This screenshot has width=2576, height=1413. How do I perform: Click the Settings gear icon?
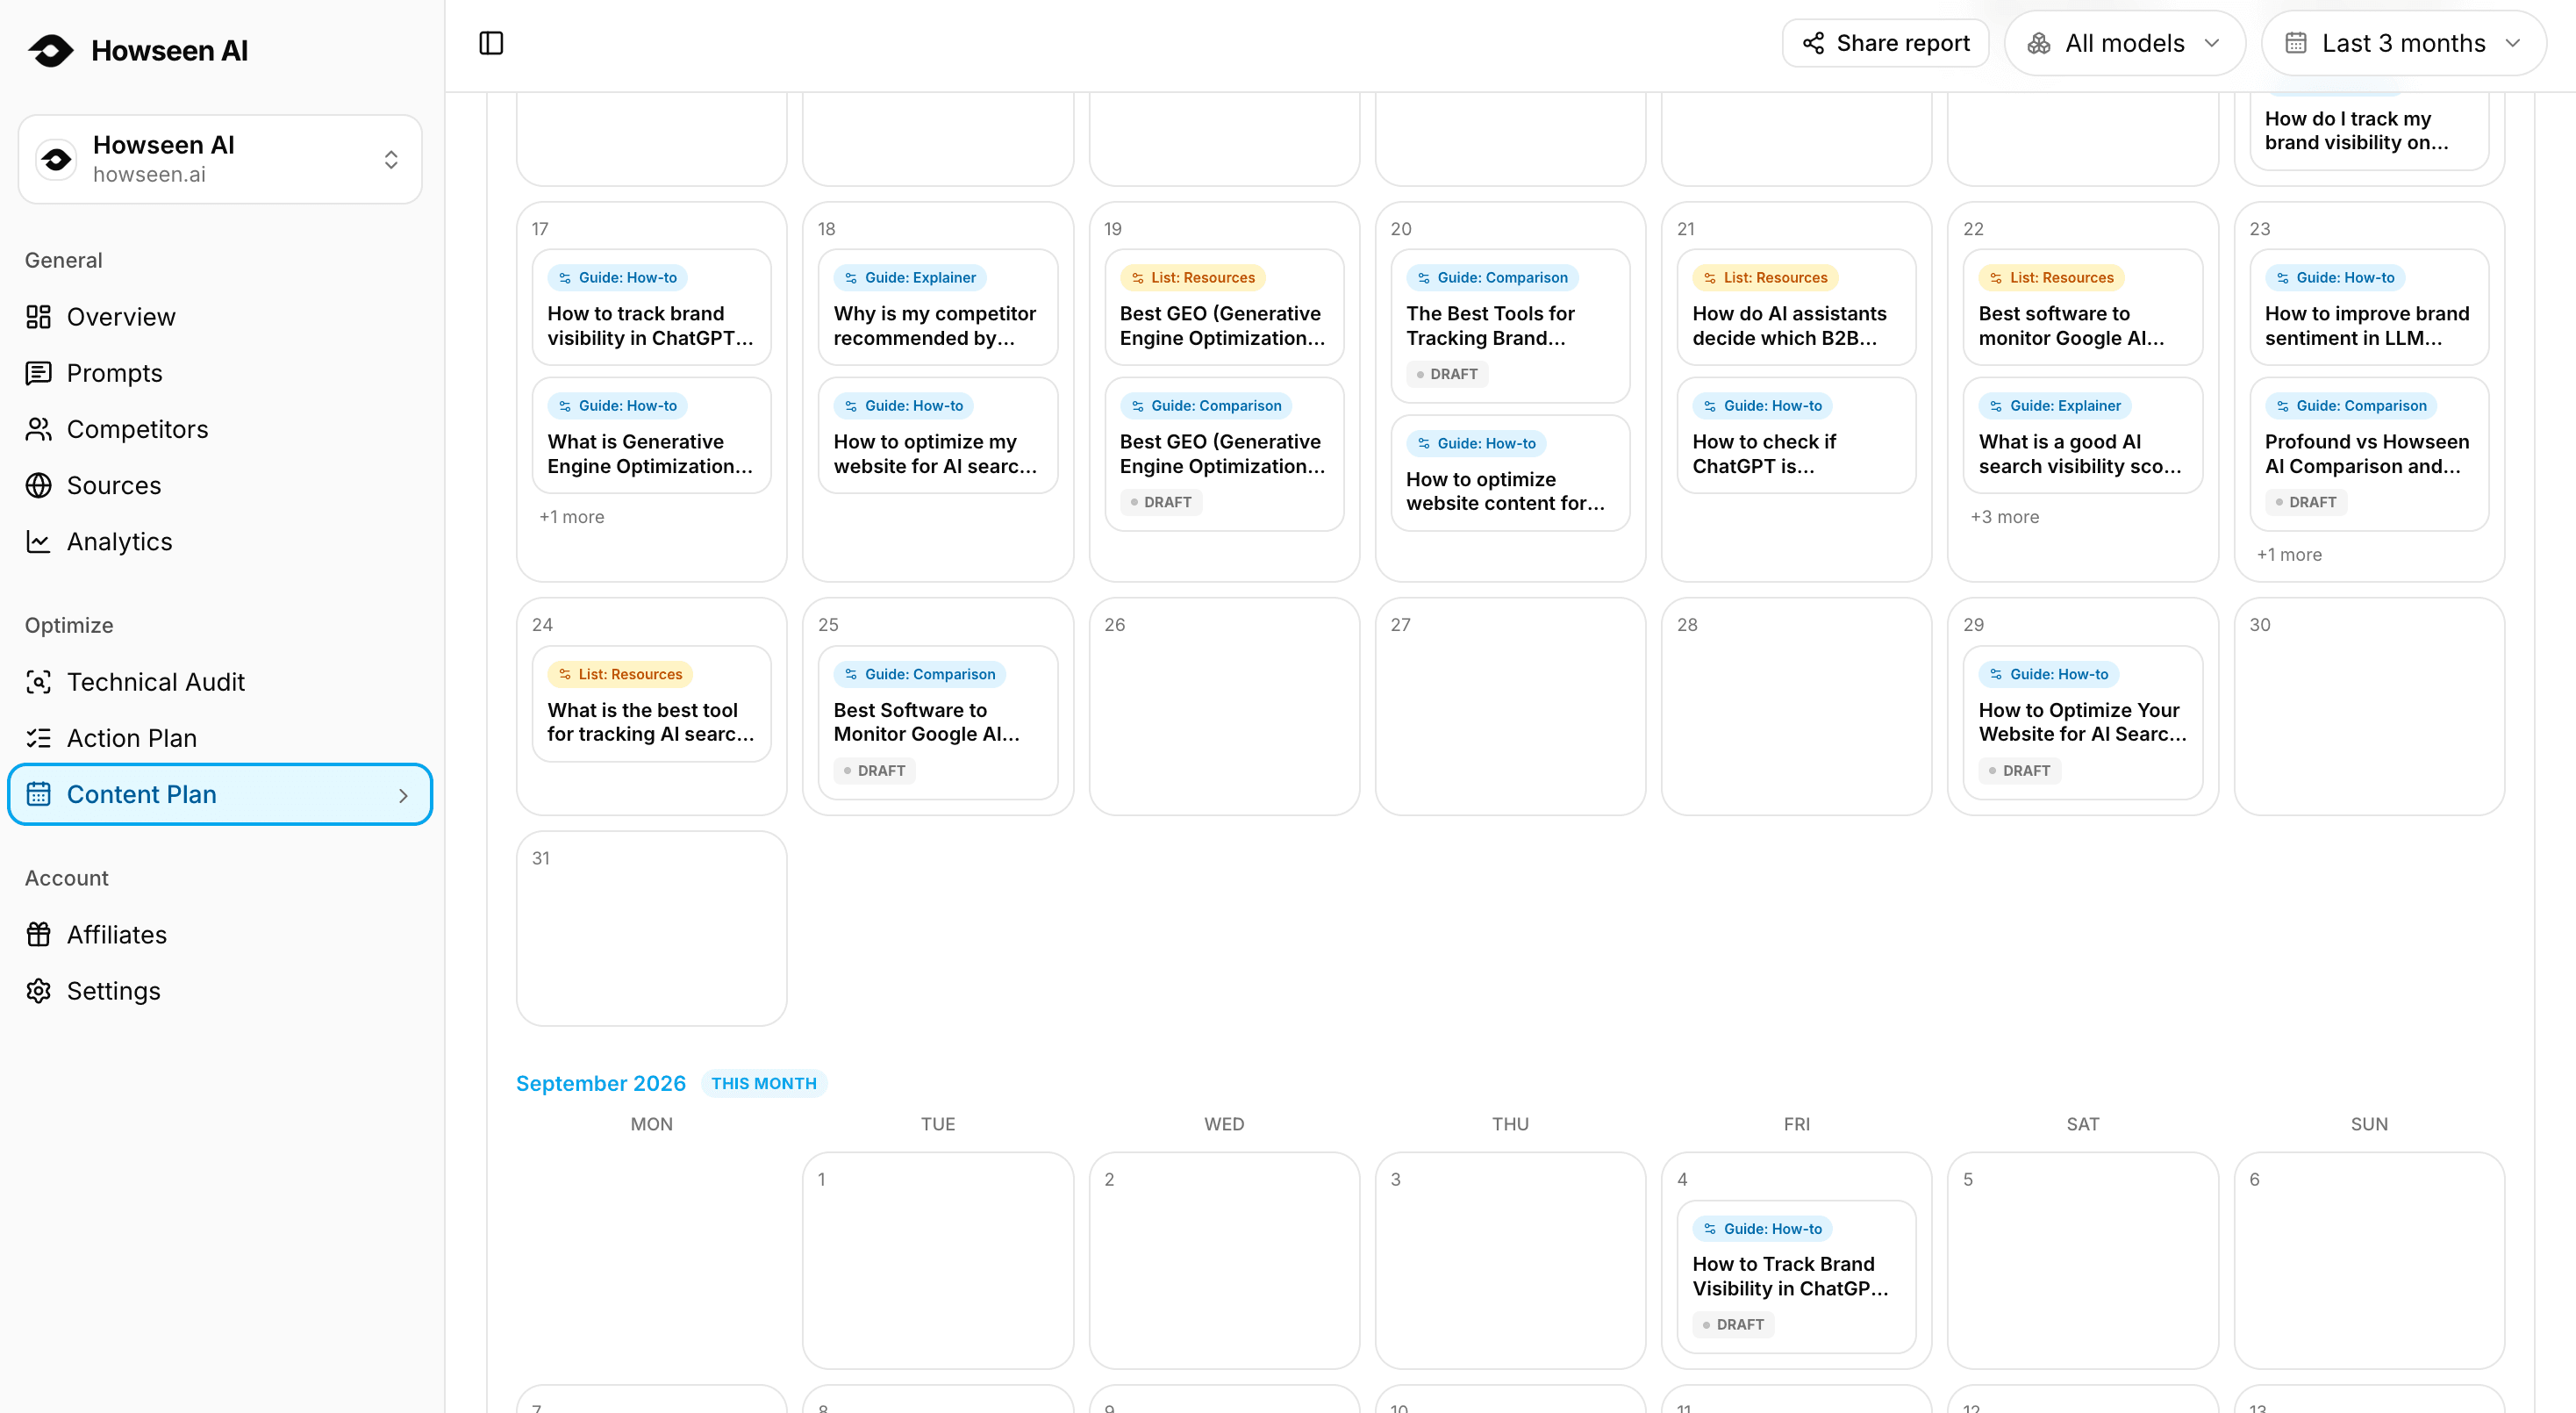(x=38, y=991)
